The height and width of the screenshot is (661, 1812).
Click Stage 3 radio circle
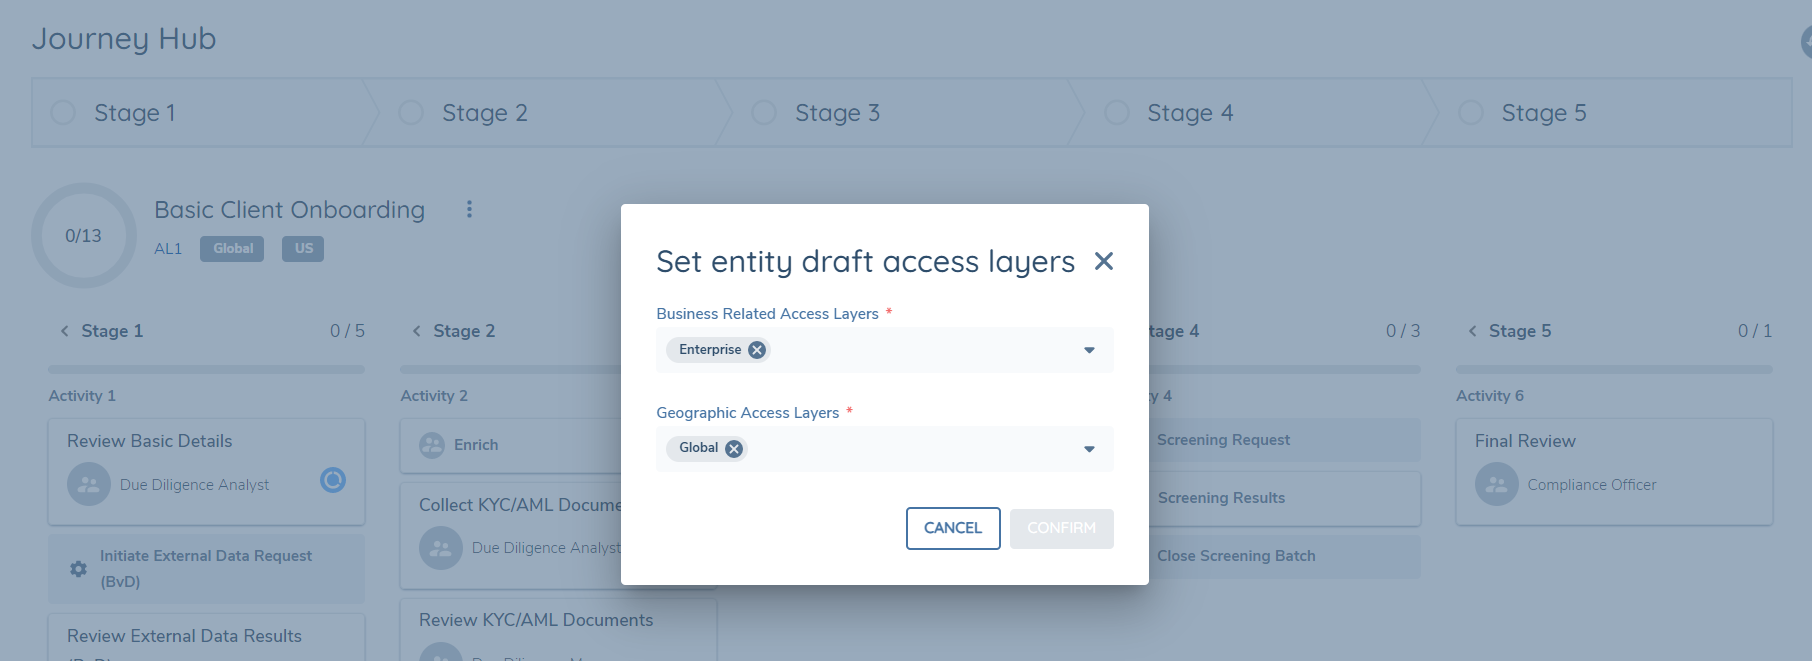(764, 112)
